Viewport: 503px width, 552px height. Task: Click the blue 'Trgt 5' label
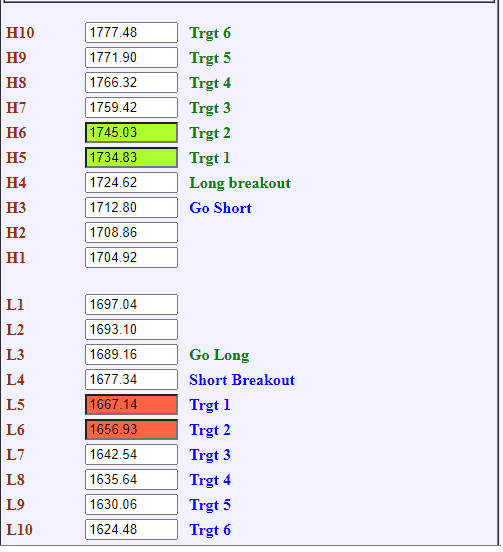click(210, 505)
